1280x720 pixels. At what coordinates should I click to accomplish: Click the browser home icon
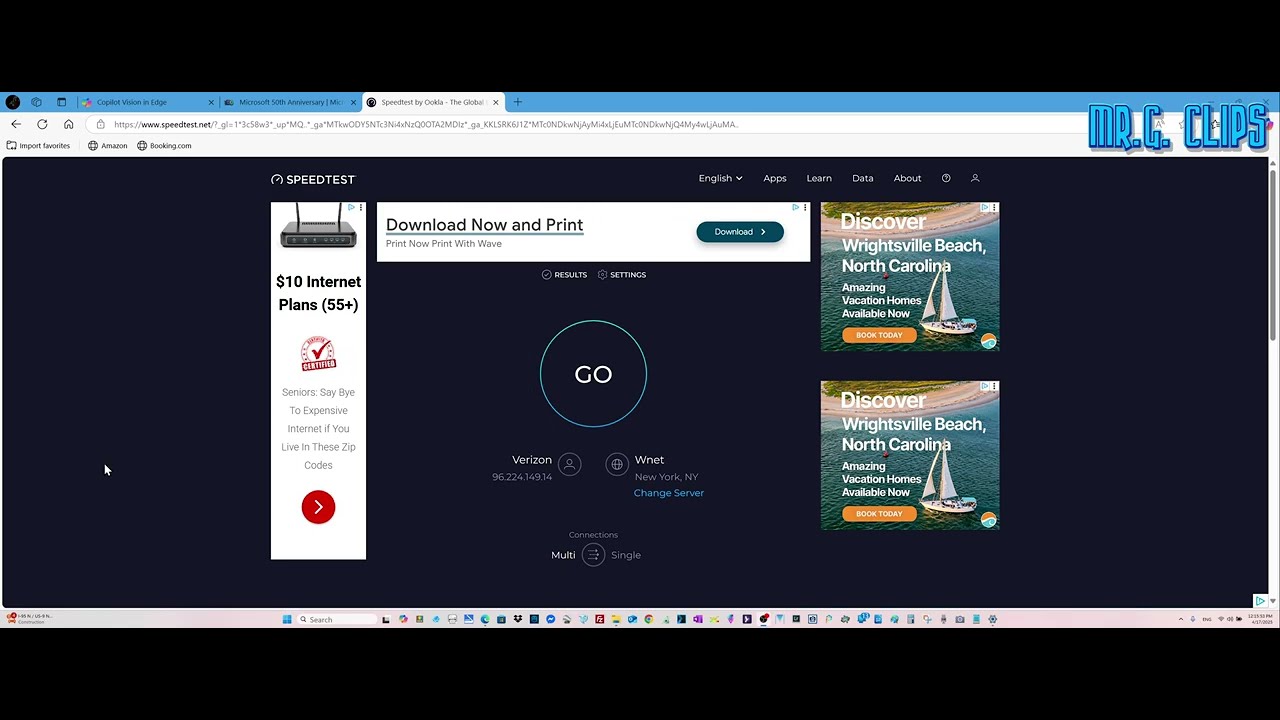click(68, 124)
